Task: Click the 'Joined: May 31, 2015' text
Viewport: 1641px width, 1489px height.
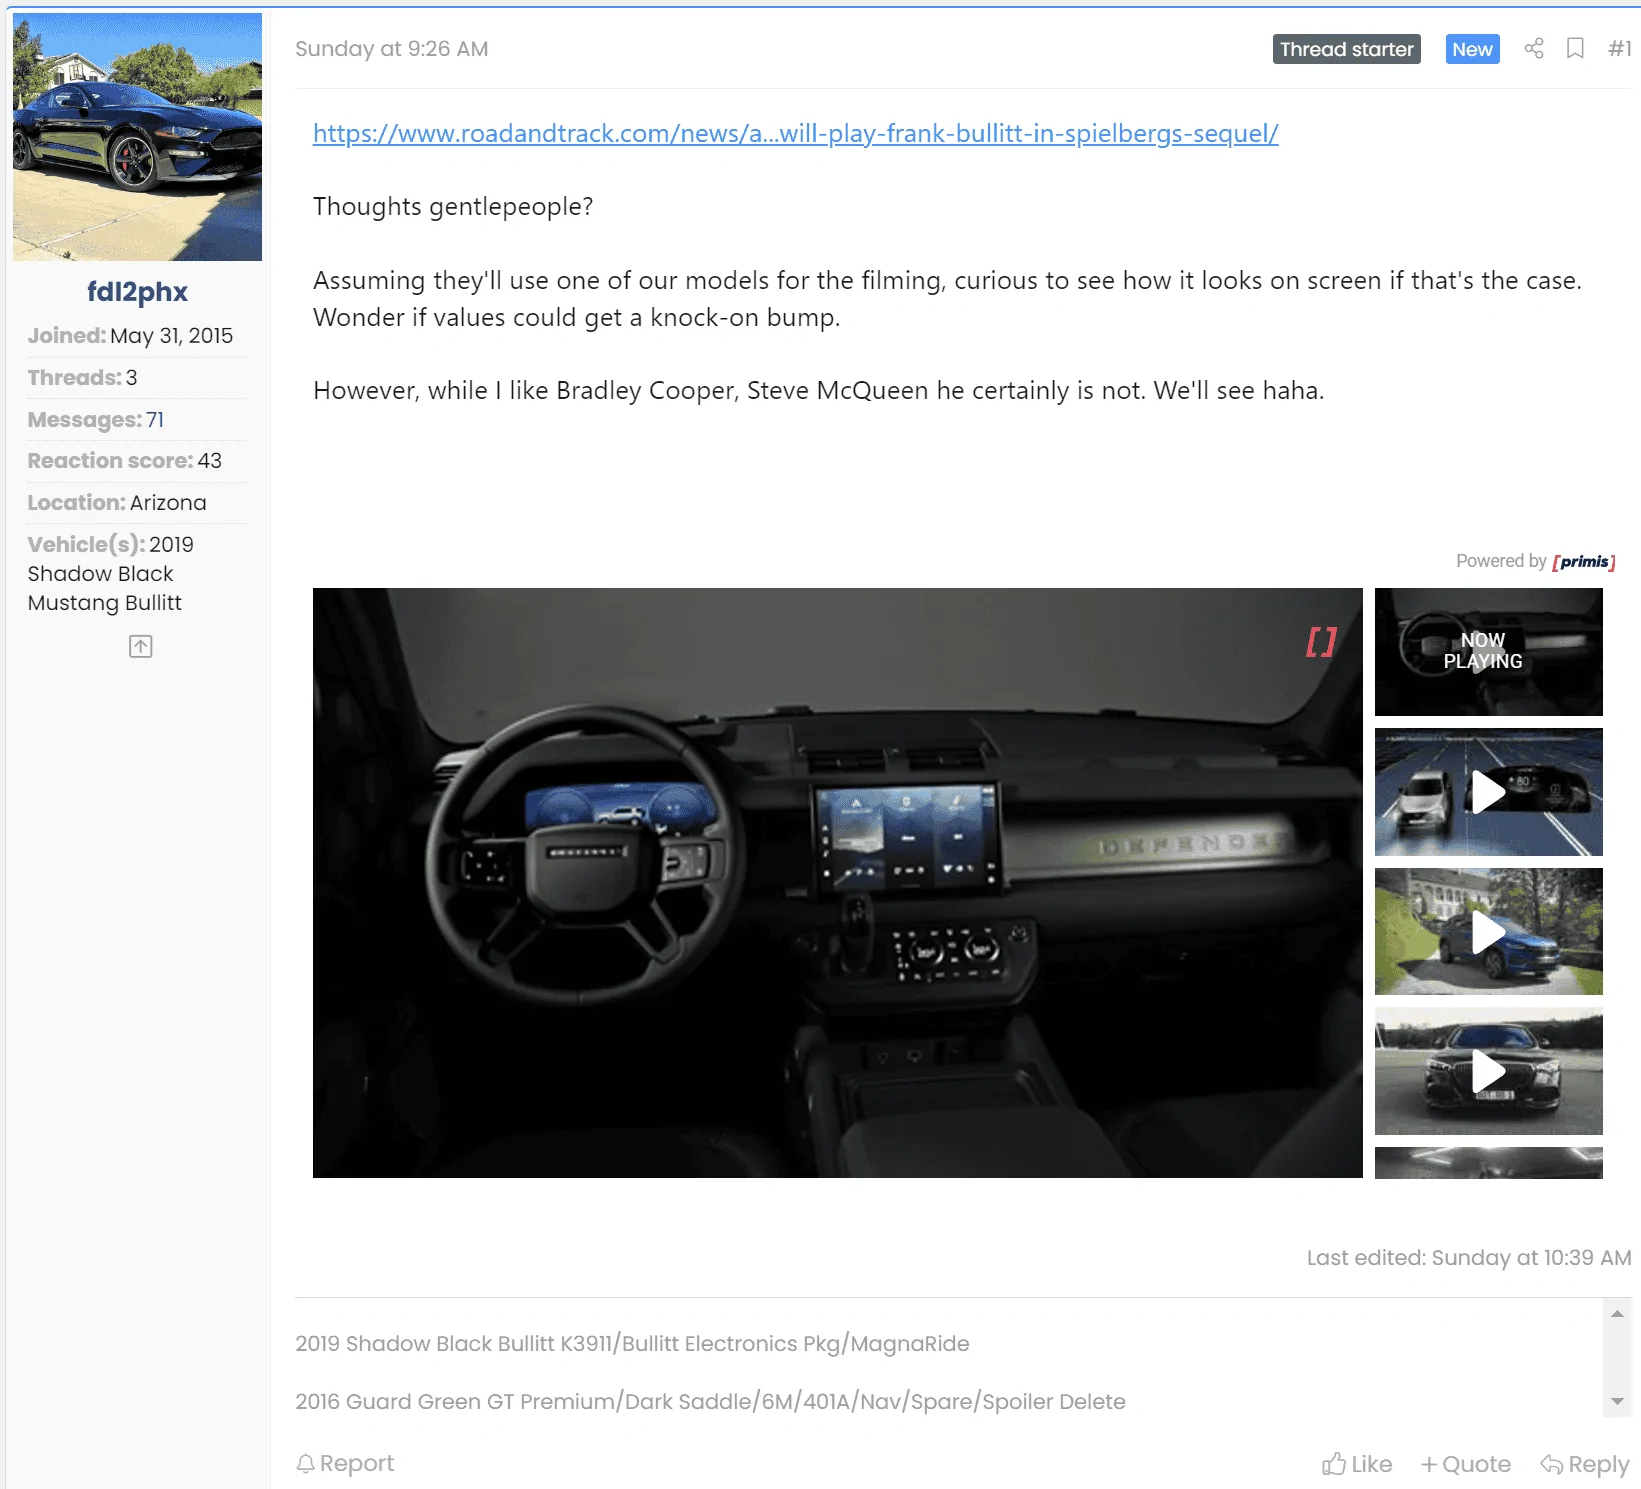Action: coord(130,336)
